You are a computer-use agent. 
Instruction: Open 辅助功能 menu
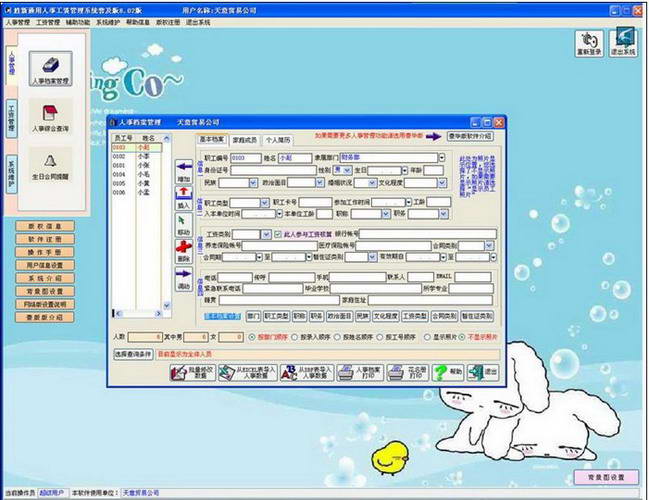(x=78, y=22)
